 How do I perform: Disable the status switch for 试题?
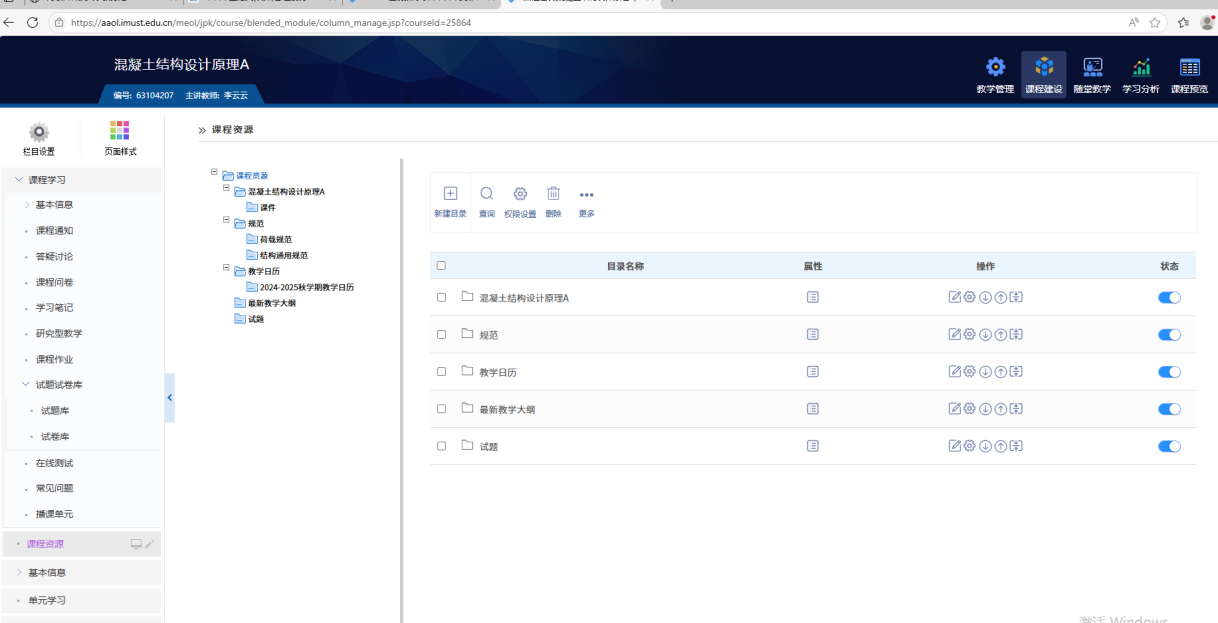pyautogui.click(x=1169, y=446)
